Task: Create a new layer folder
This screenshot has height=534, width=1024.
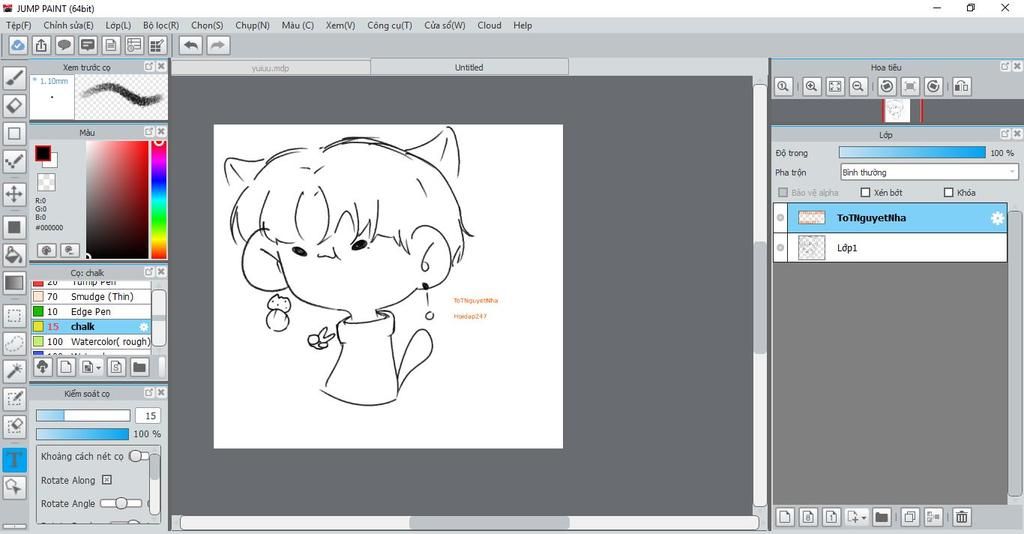Action: [x=881, y=517]
